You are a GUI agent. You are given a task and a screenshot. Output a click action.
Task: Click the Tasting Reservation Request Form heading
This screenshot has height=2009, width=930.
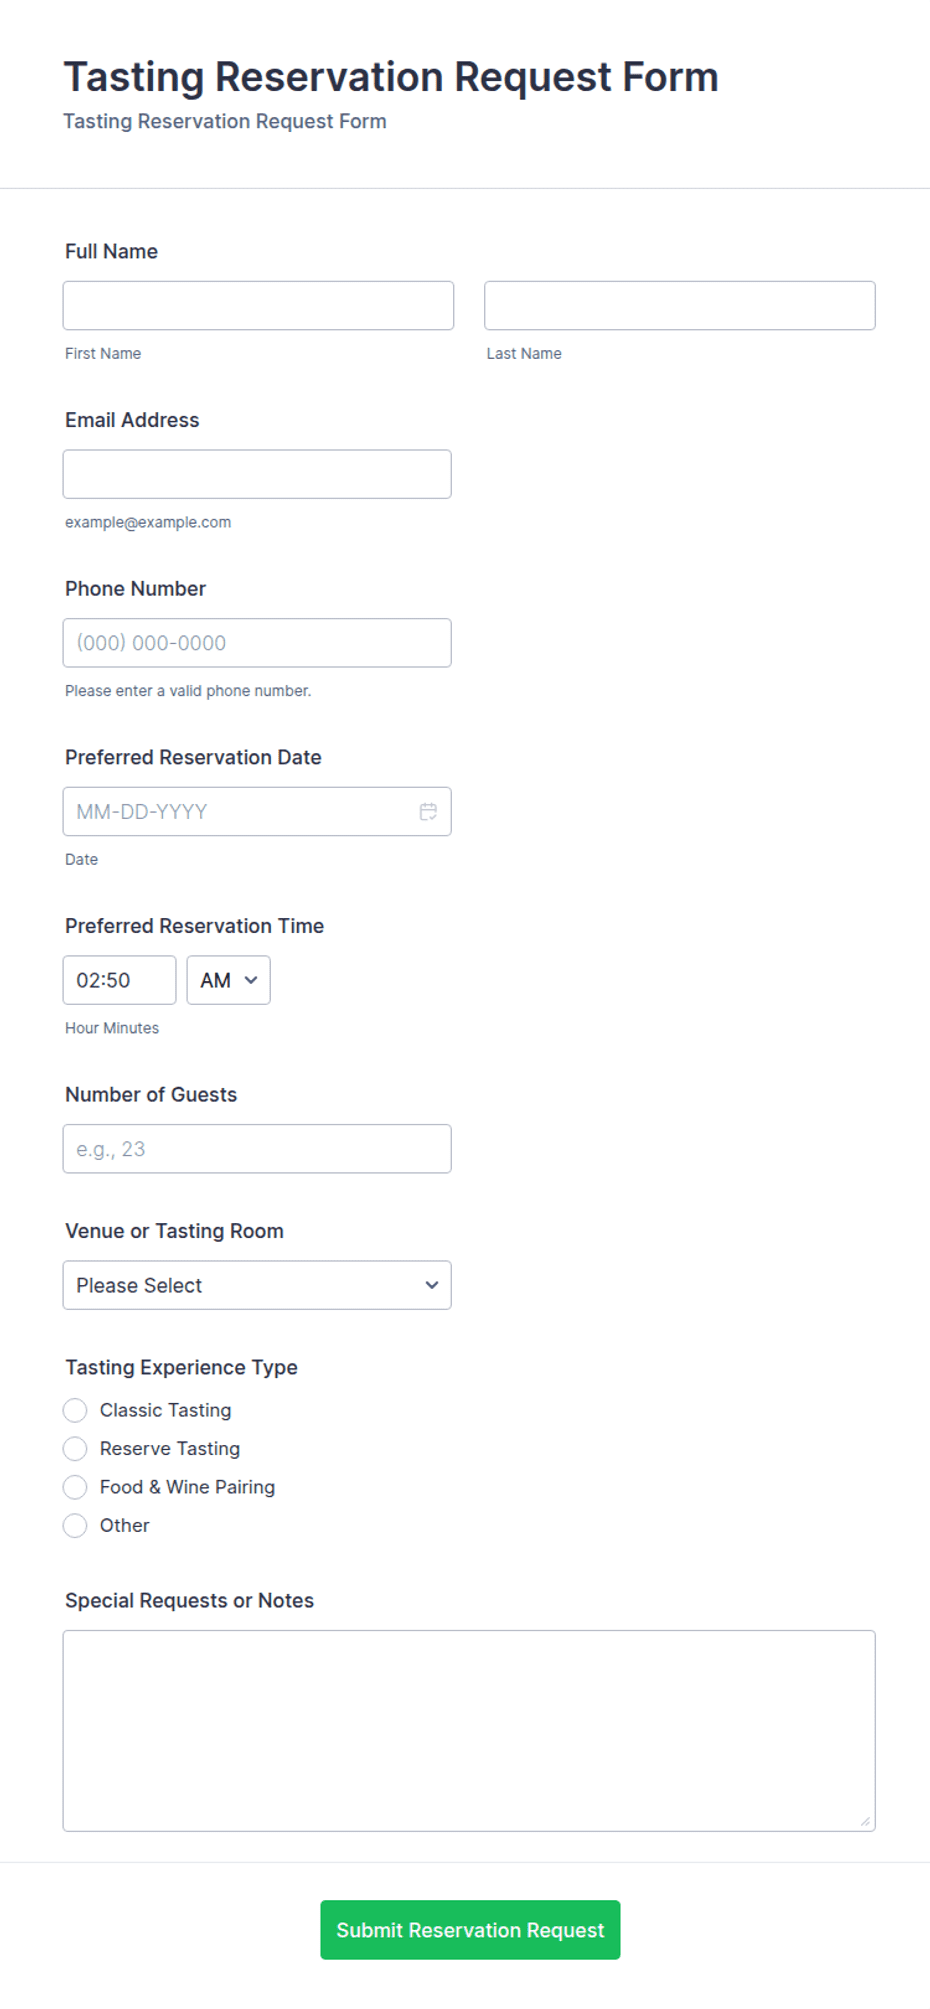[391, 77]
